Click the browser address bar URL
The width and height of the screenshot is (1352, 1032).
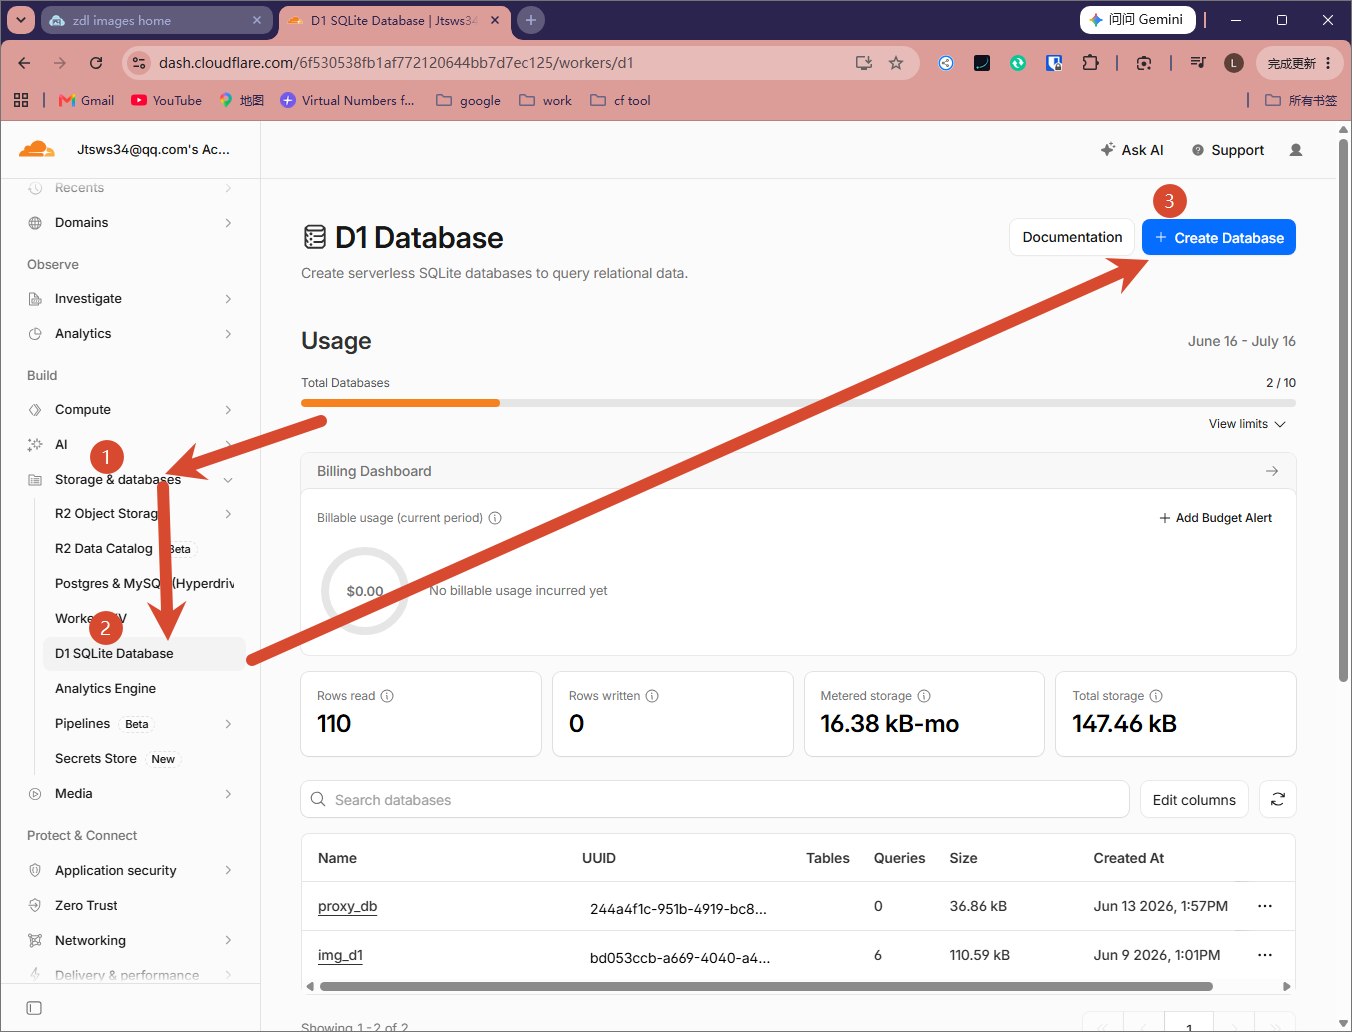[396, 63]
